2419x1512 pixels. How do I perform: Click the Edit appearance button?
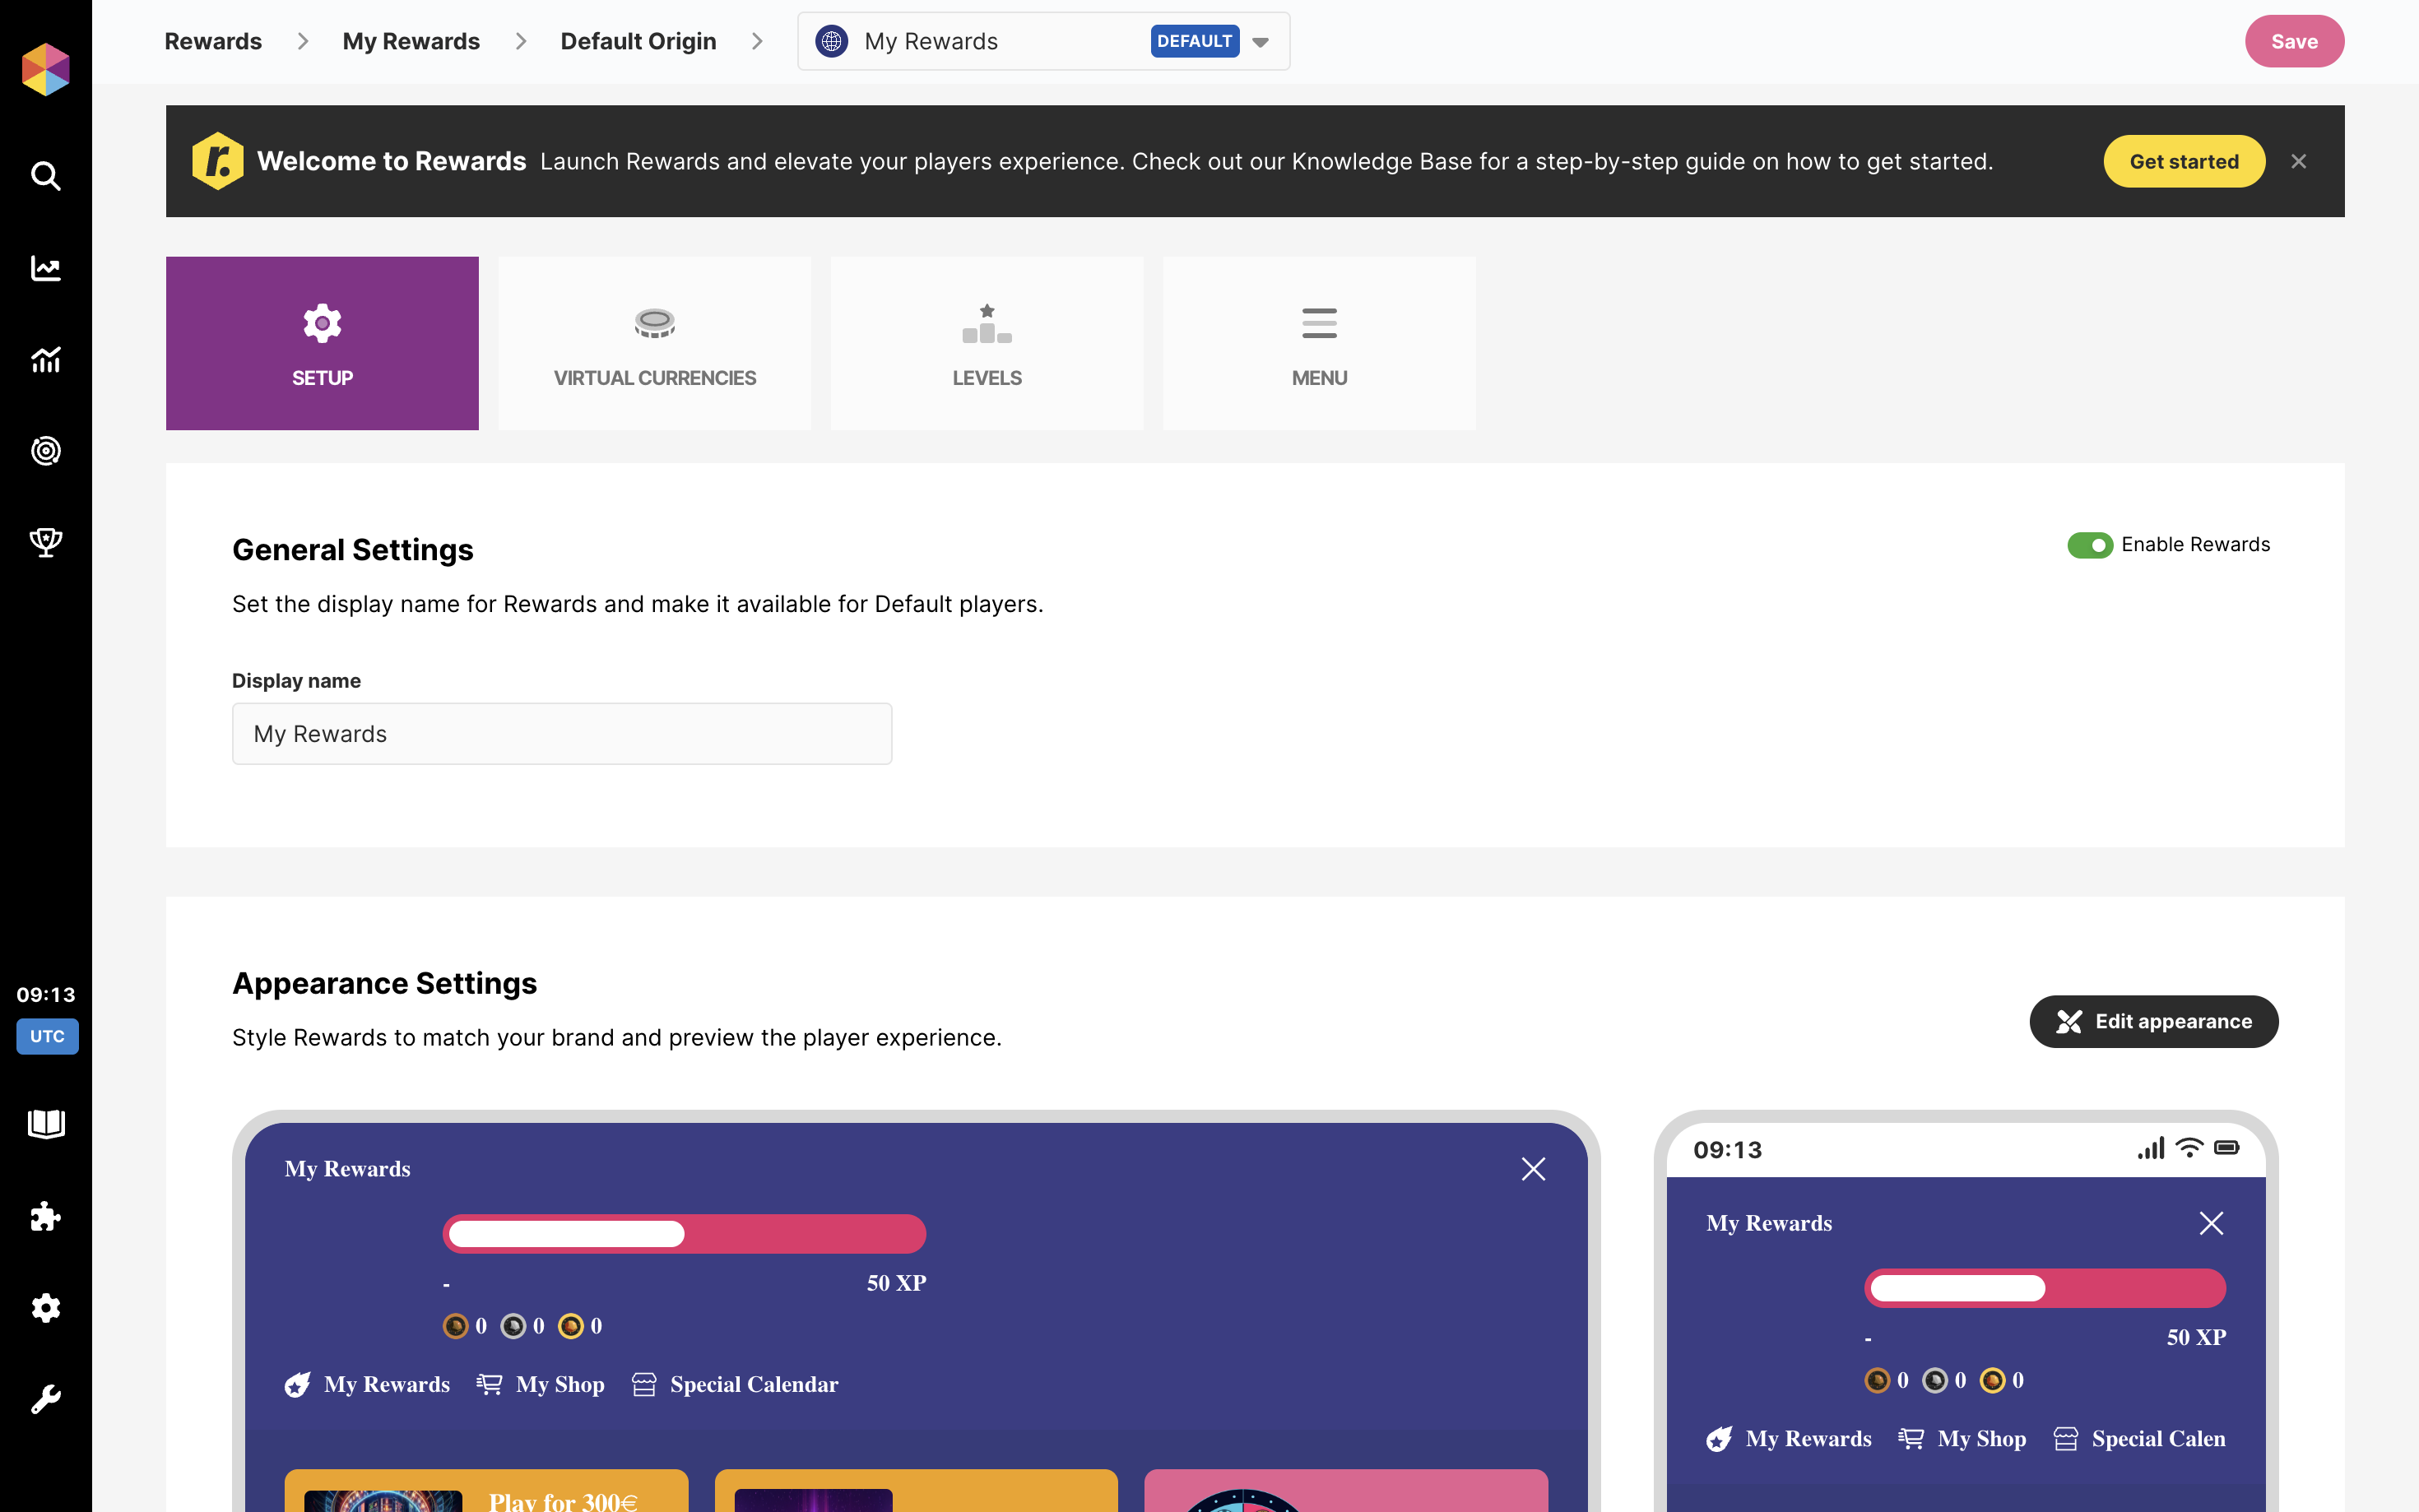(2153, 1021)
